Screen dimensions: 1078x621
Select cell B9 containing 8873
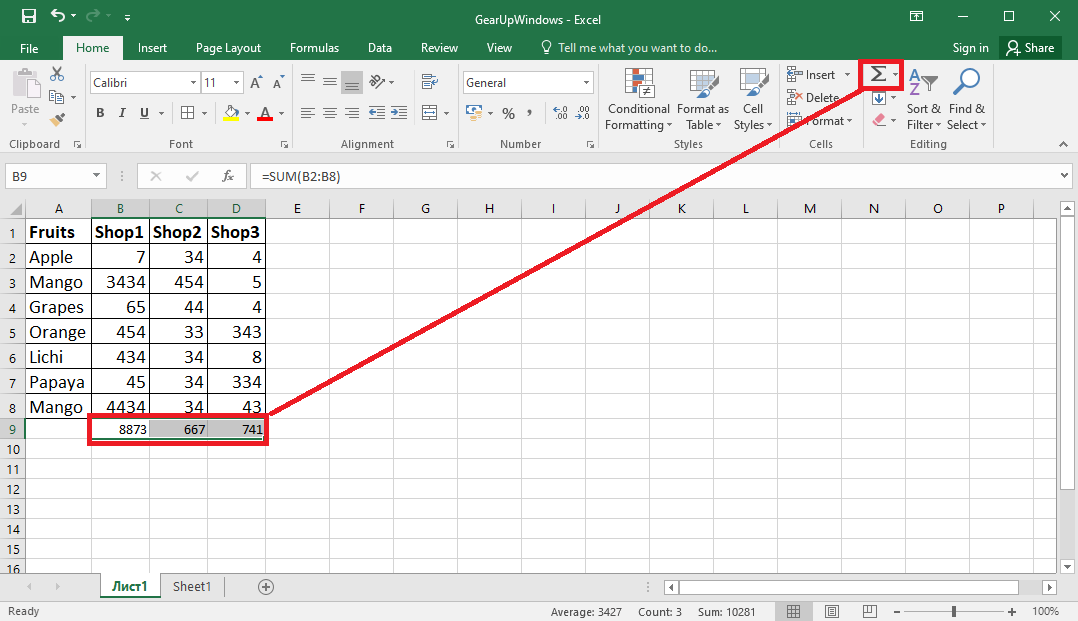pos(119,430)
